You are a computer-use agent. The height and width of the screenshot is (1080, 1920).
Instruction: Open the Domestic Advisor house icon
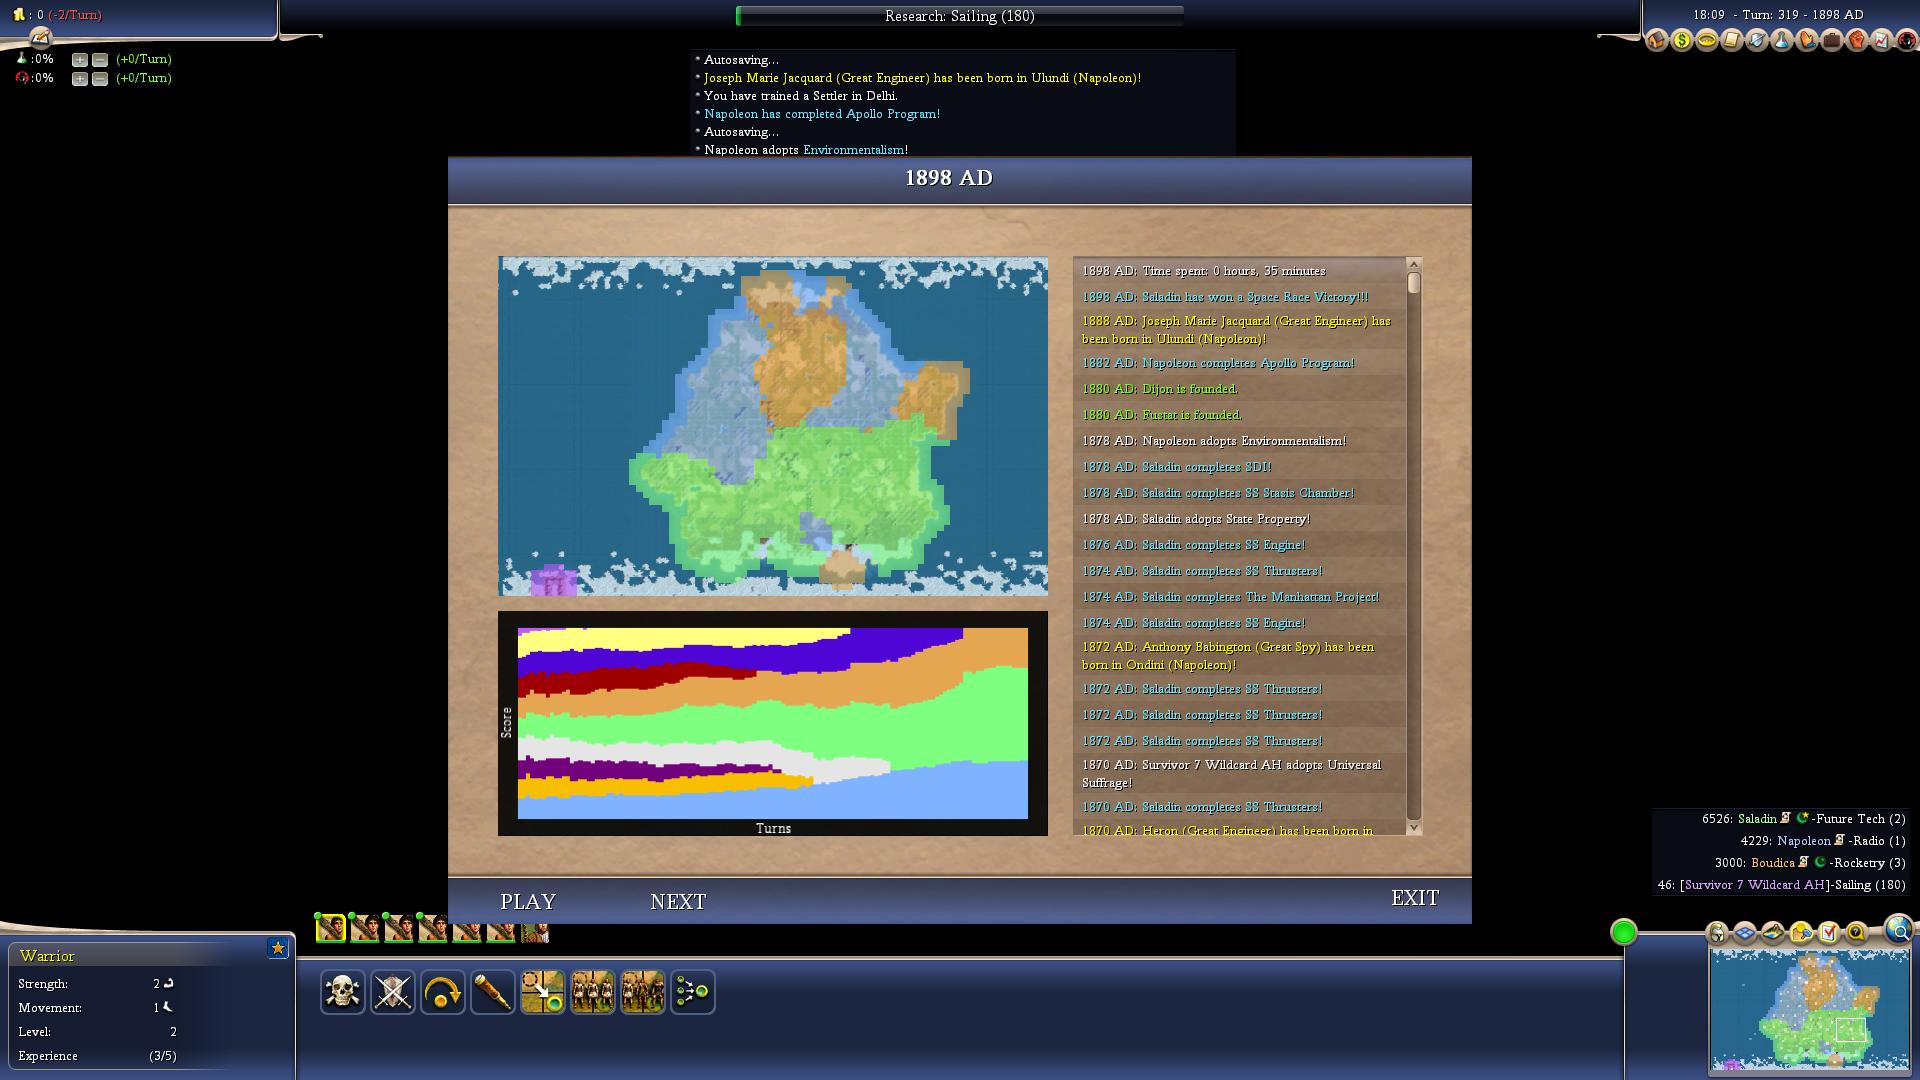tap(1657, 40)
